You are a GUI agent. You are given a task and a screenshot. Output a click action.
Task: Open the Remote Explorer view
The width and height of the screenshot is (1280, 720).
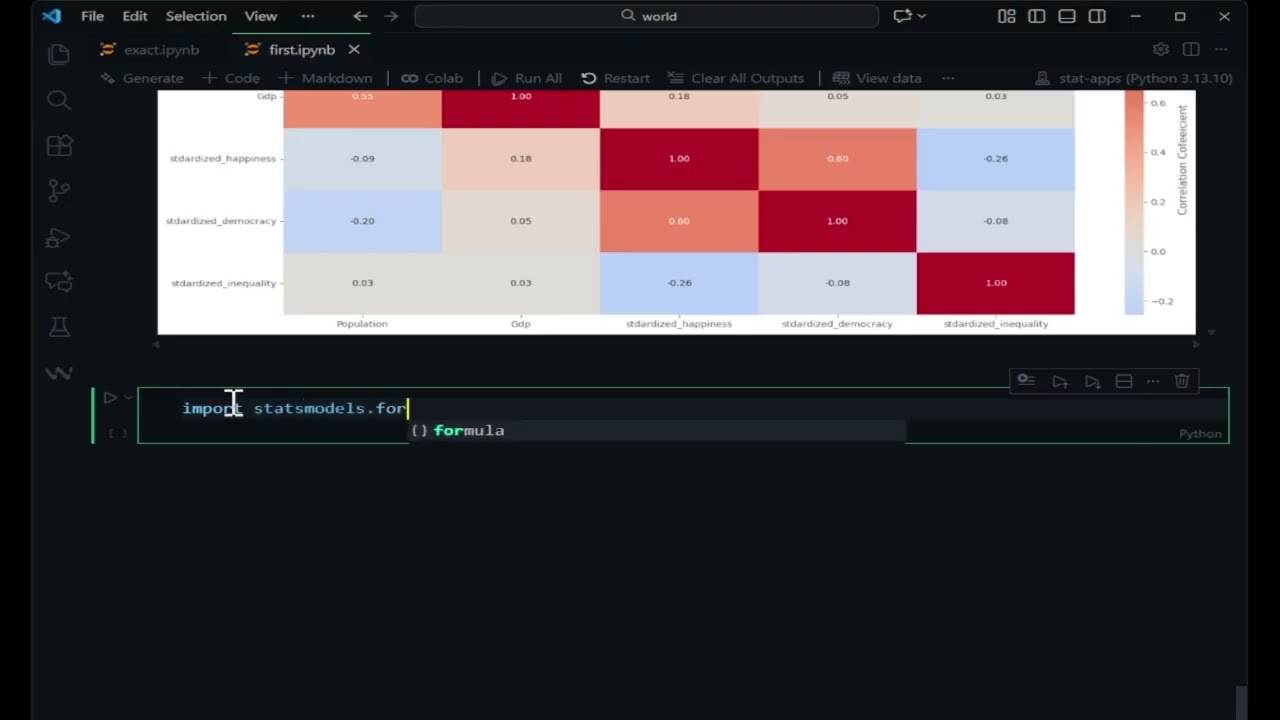[x=59, y=282]
